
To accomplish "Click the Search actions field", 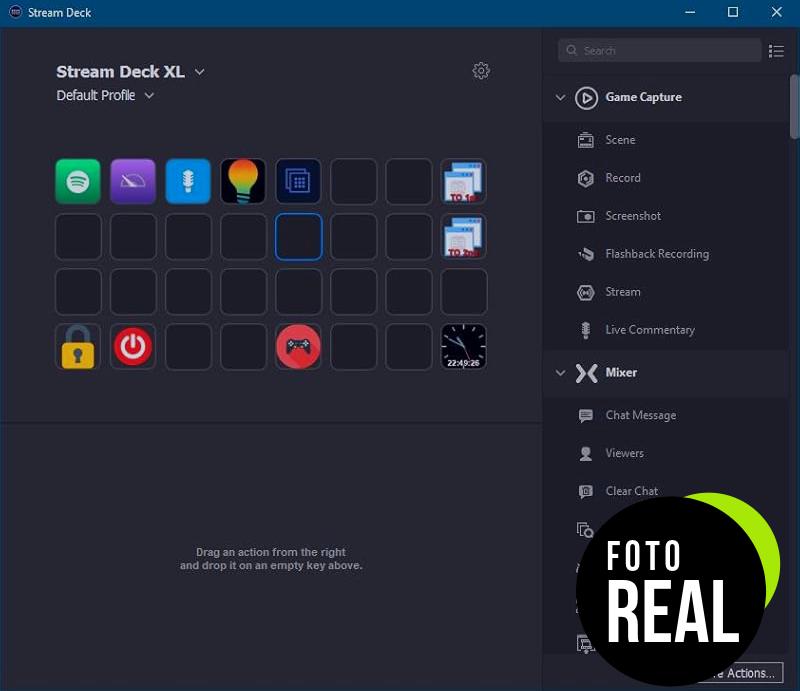I will click(x=659, y=51).
